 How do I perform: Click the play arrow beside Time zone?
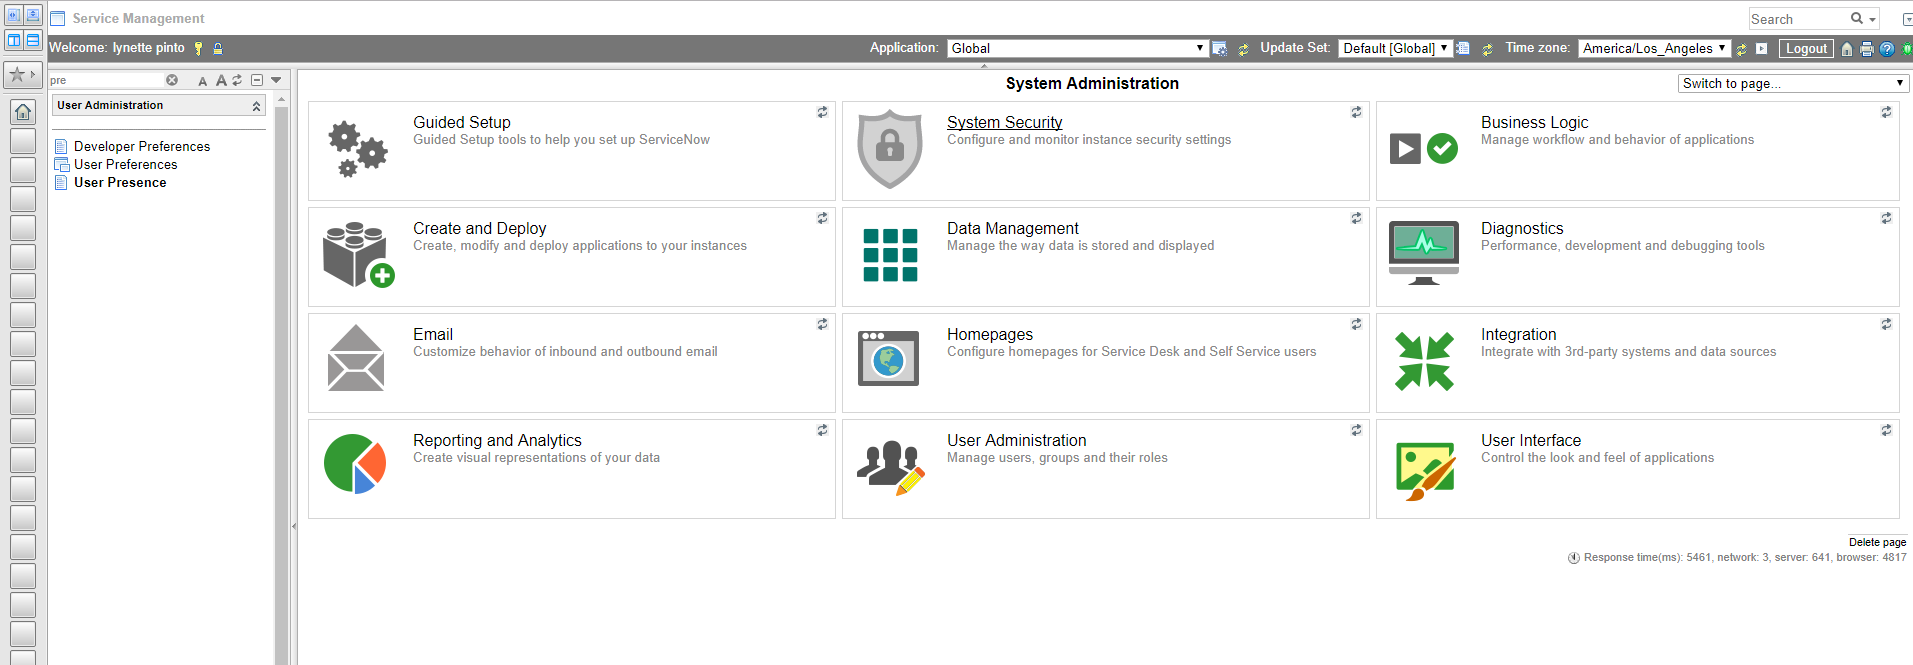pyautogui.click(x=1761, y=49)
